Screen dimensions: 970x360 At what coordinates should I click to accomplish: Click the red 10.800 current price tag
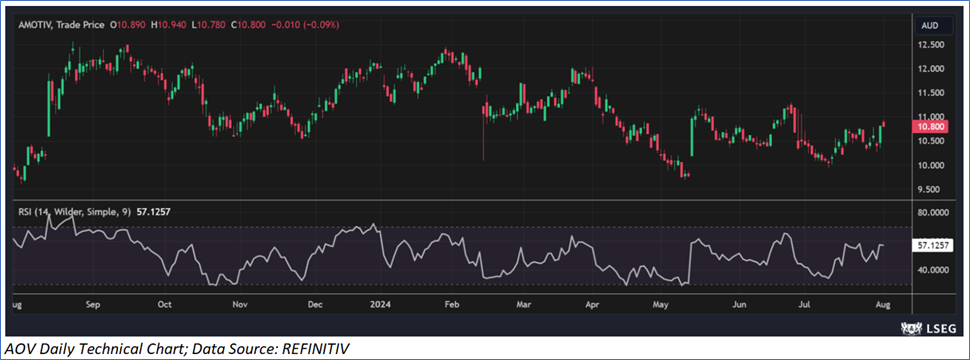pos(931,126)
